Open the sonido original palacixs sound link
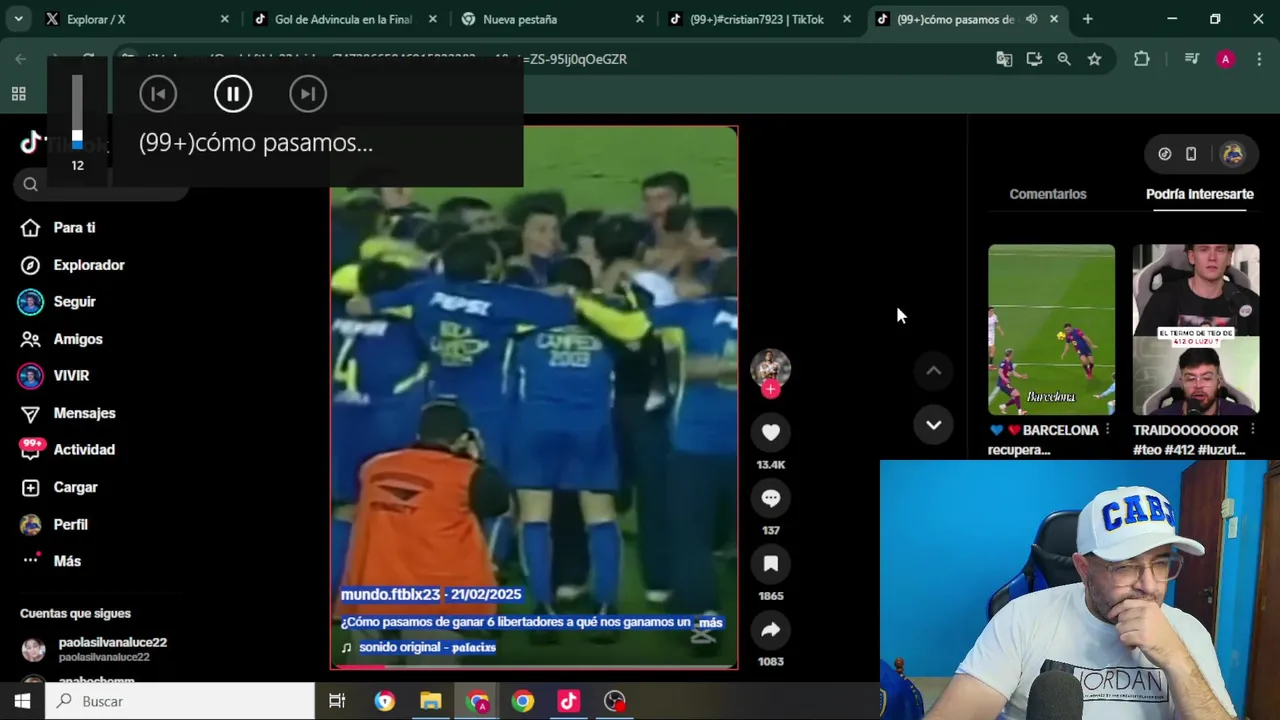This screenshot has height=720, width=1280. click(x=427, y=647)
